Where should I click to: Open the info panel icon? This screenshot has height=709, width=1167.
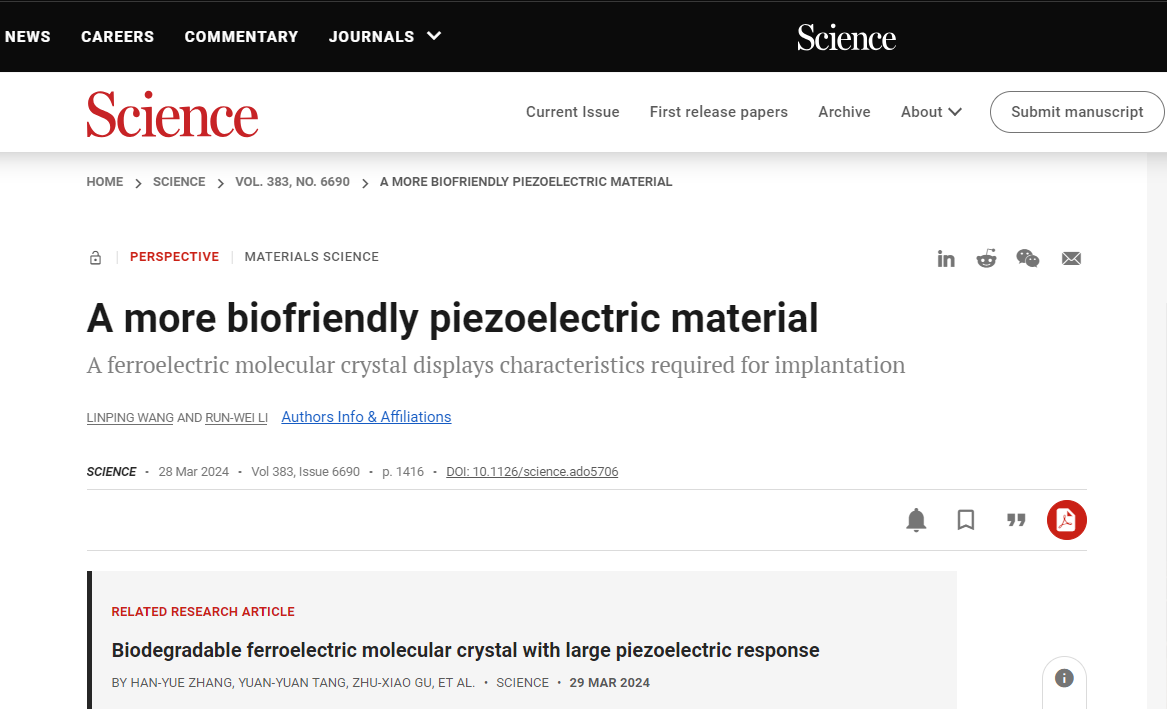(x=1064, y=678)
